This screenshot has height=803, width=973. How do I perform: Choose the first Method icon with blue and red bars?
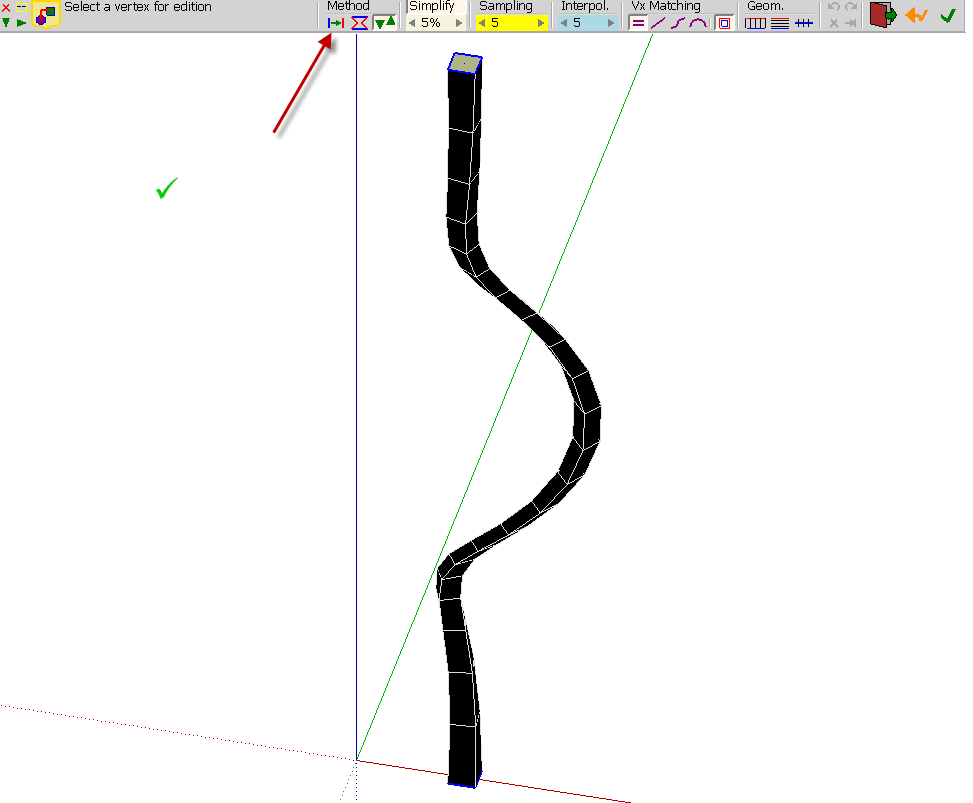336,23
